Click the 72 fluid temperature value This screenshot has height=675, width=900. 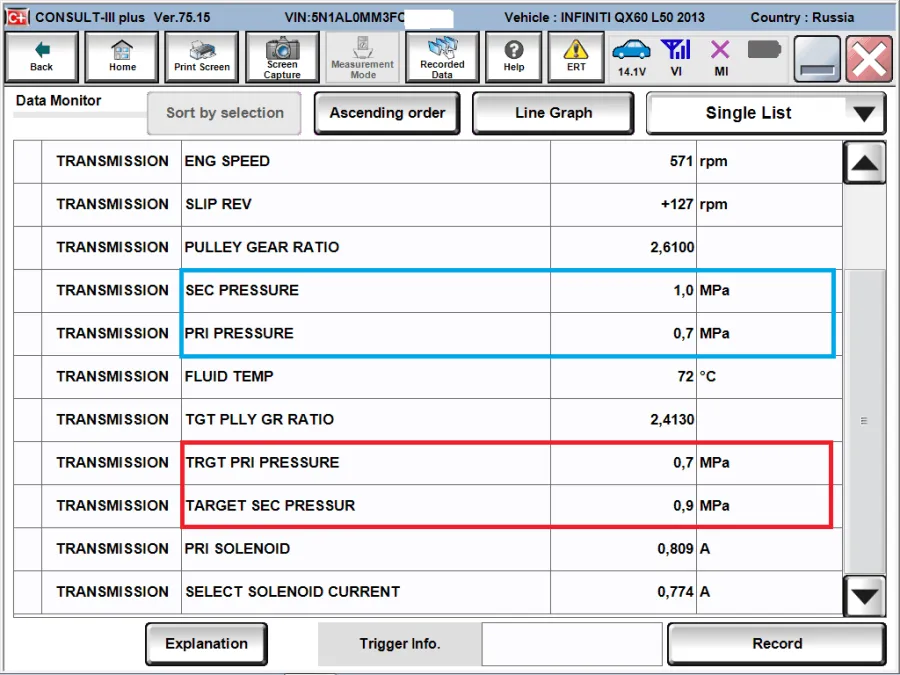(685, 377)
